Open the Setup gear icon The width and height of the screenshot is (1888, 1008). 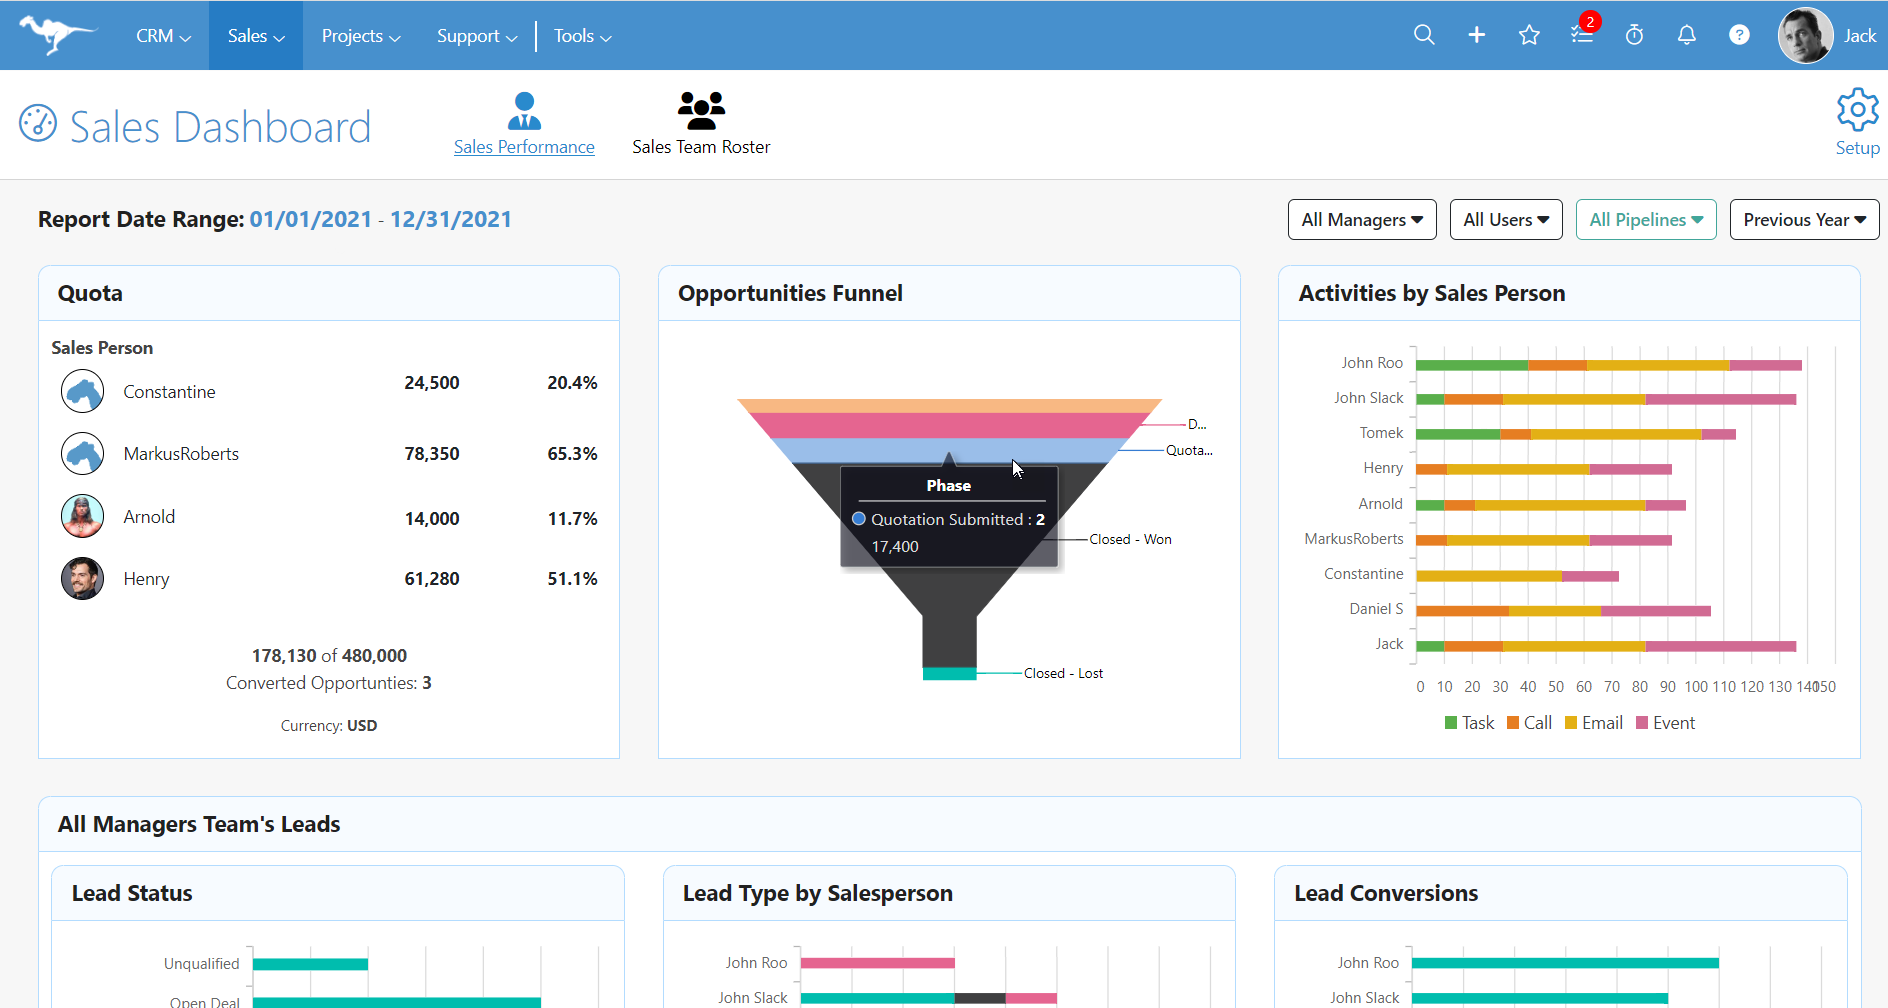pos(1857,110)
